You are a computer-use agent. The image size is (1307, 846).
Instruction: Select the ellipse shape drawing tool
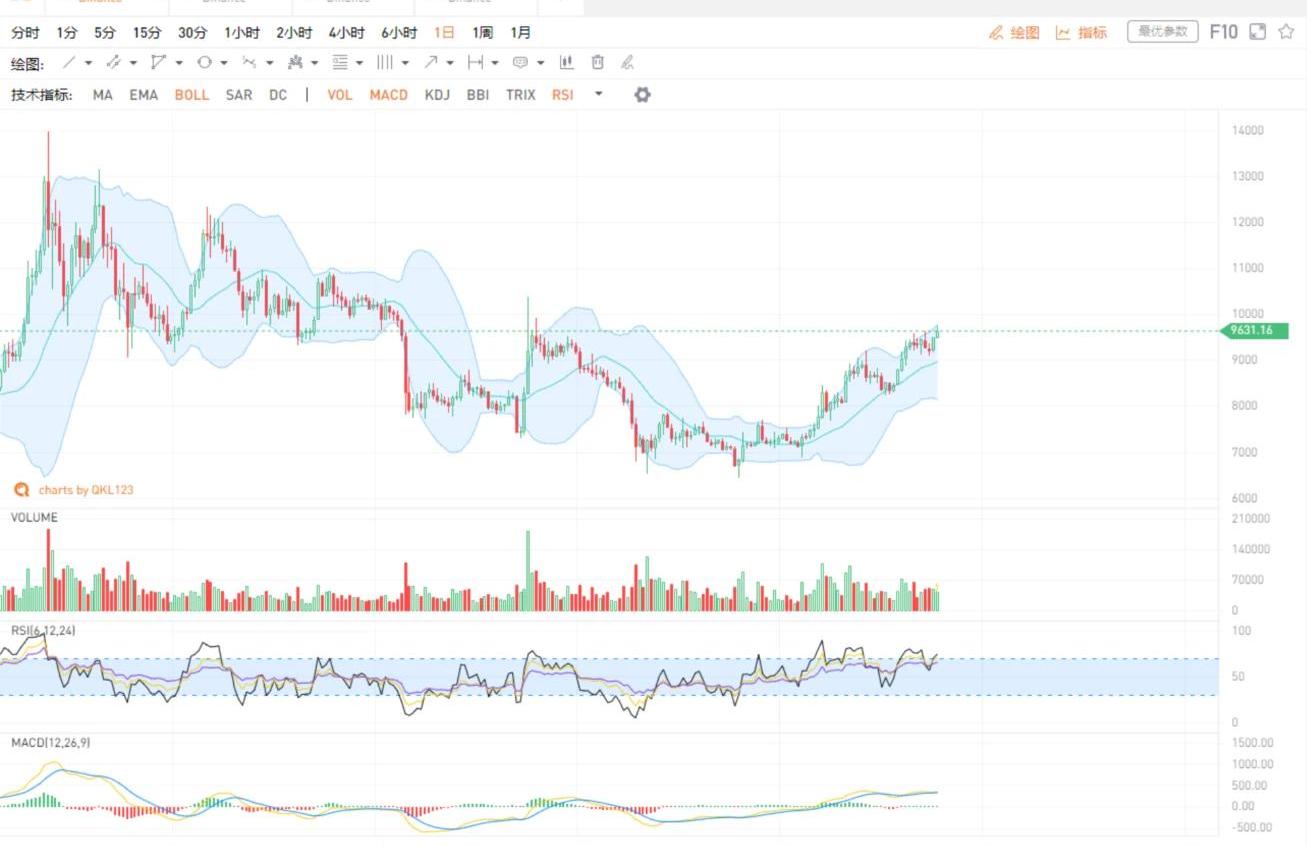coord(204,62)
